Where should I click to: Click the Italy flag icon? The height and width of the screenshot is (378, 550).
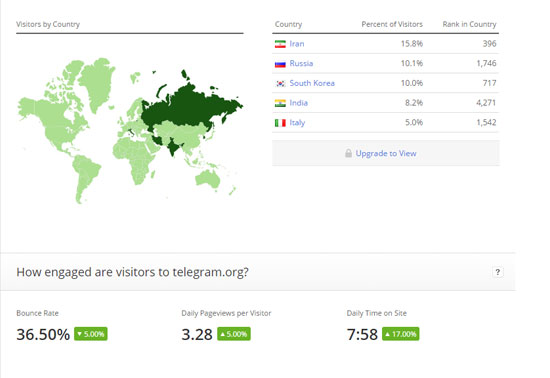pos(280,123)
